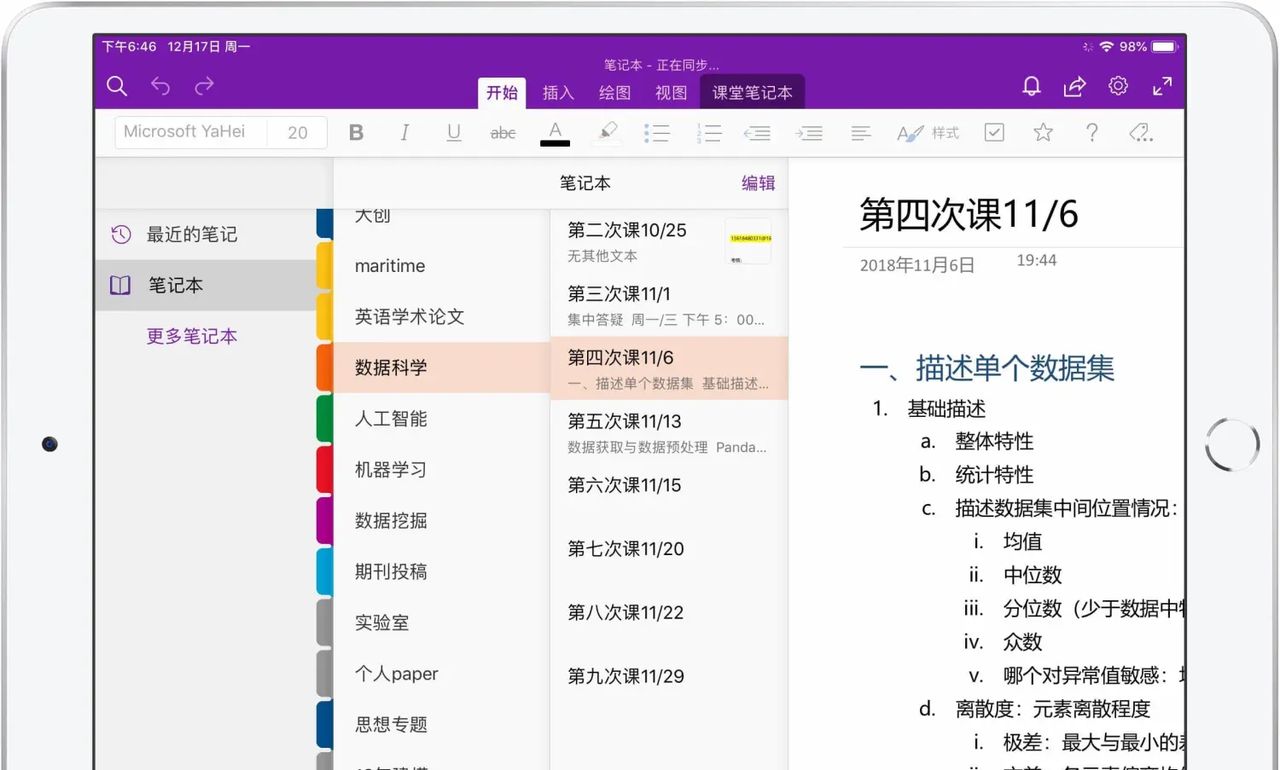
Task: Toggle underline formatting
Action: (x=454, y=132)
